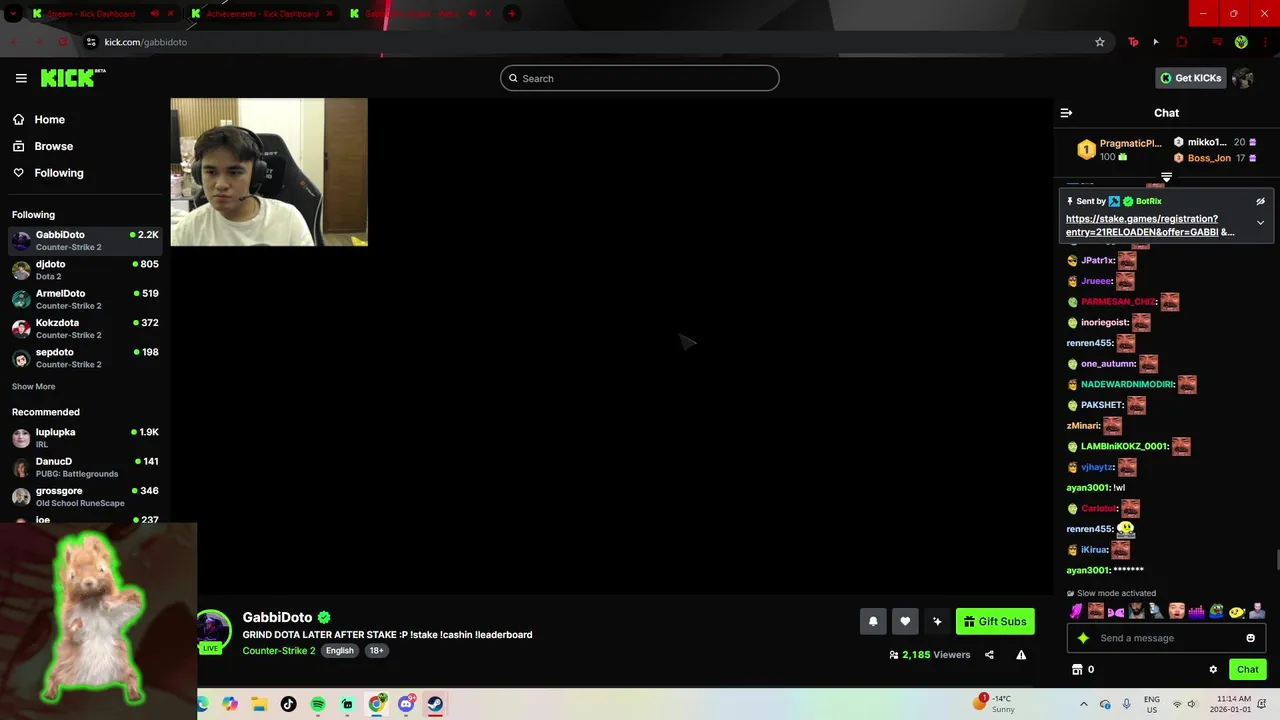Image resolution: width=1280 pixels, height=720 pixels.
Task: Open sepdoto channel in sidebar
Action: [85, 358]
